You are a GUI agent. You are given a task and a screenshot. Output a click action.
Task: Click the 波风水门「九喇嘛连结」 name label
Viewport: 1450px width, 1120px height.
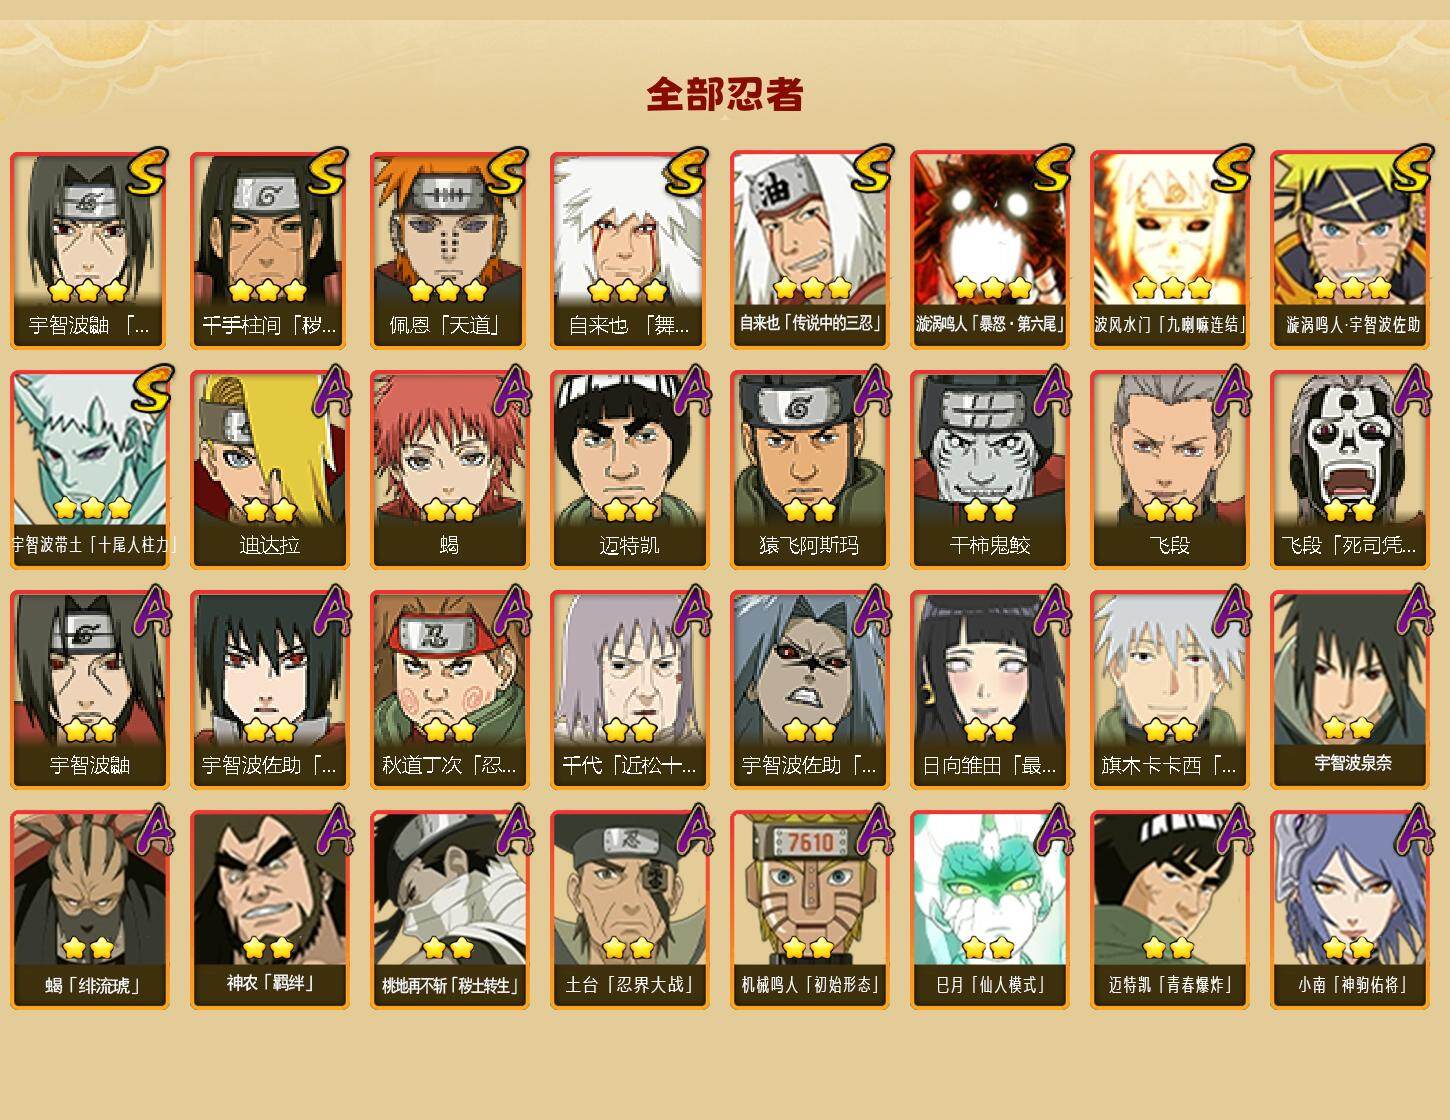click(x=1169, y=324)
